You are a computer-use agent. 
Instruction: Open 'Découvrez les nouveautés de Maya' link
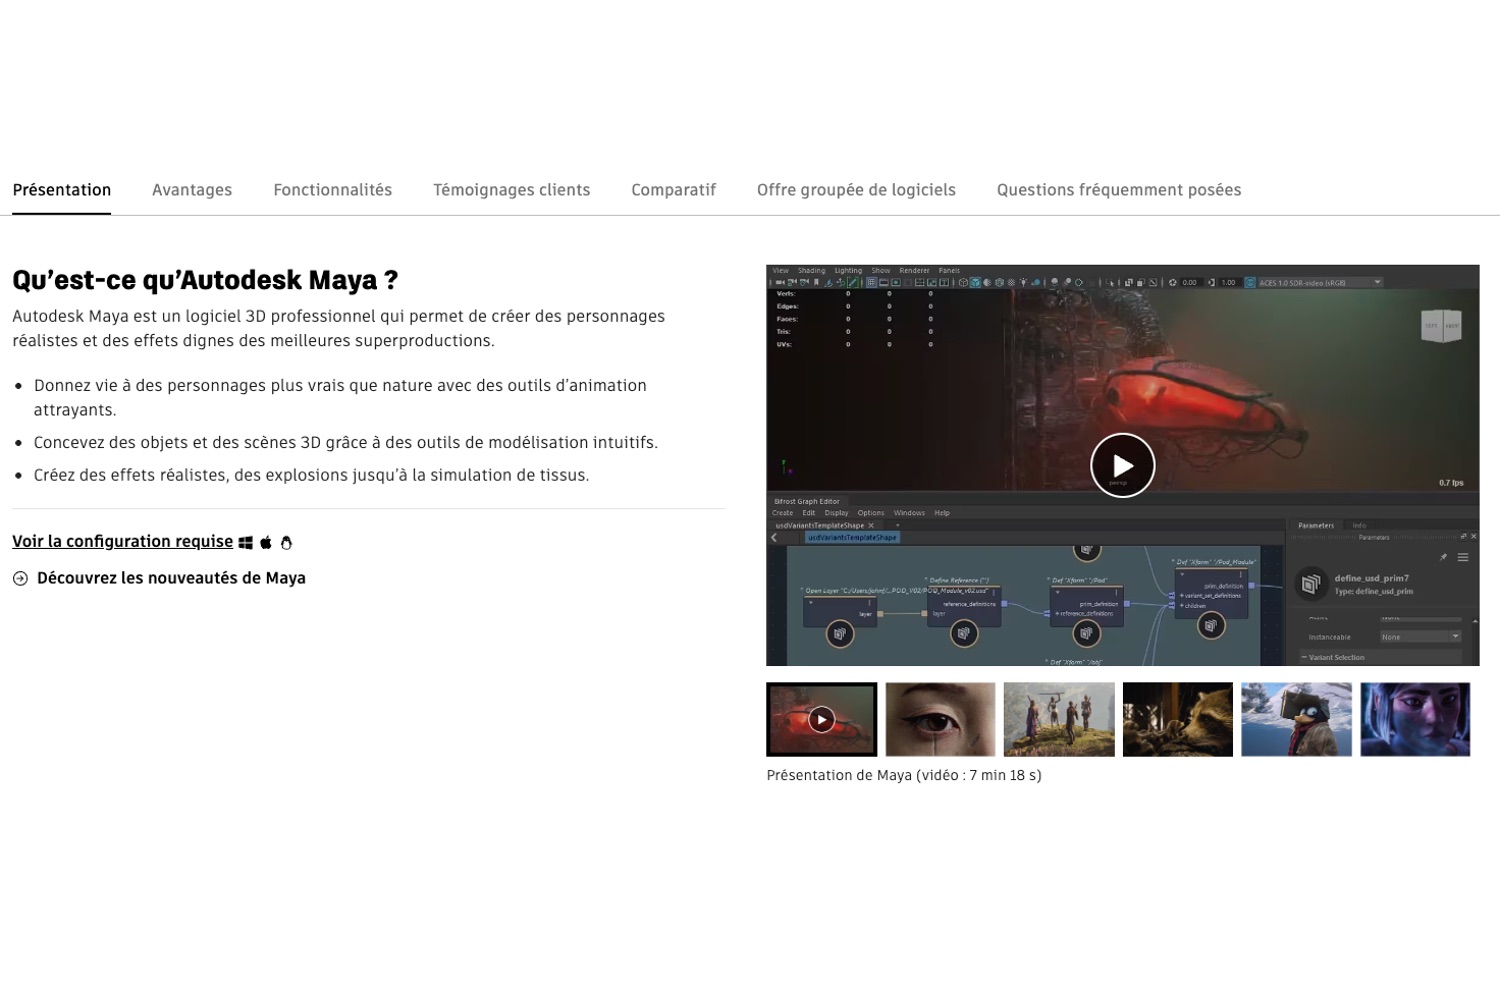coord(171,578)
